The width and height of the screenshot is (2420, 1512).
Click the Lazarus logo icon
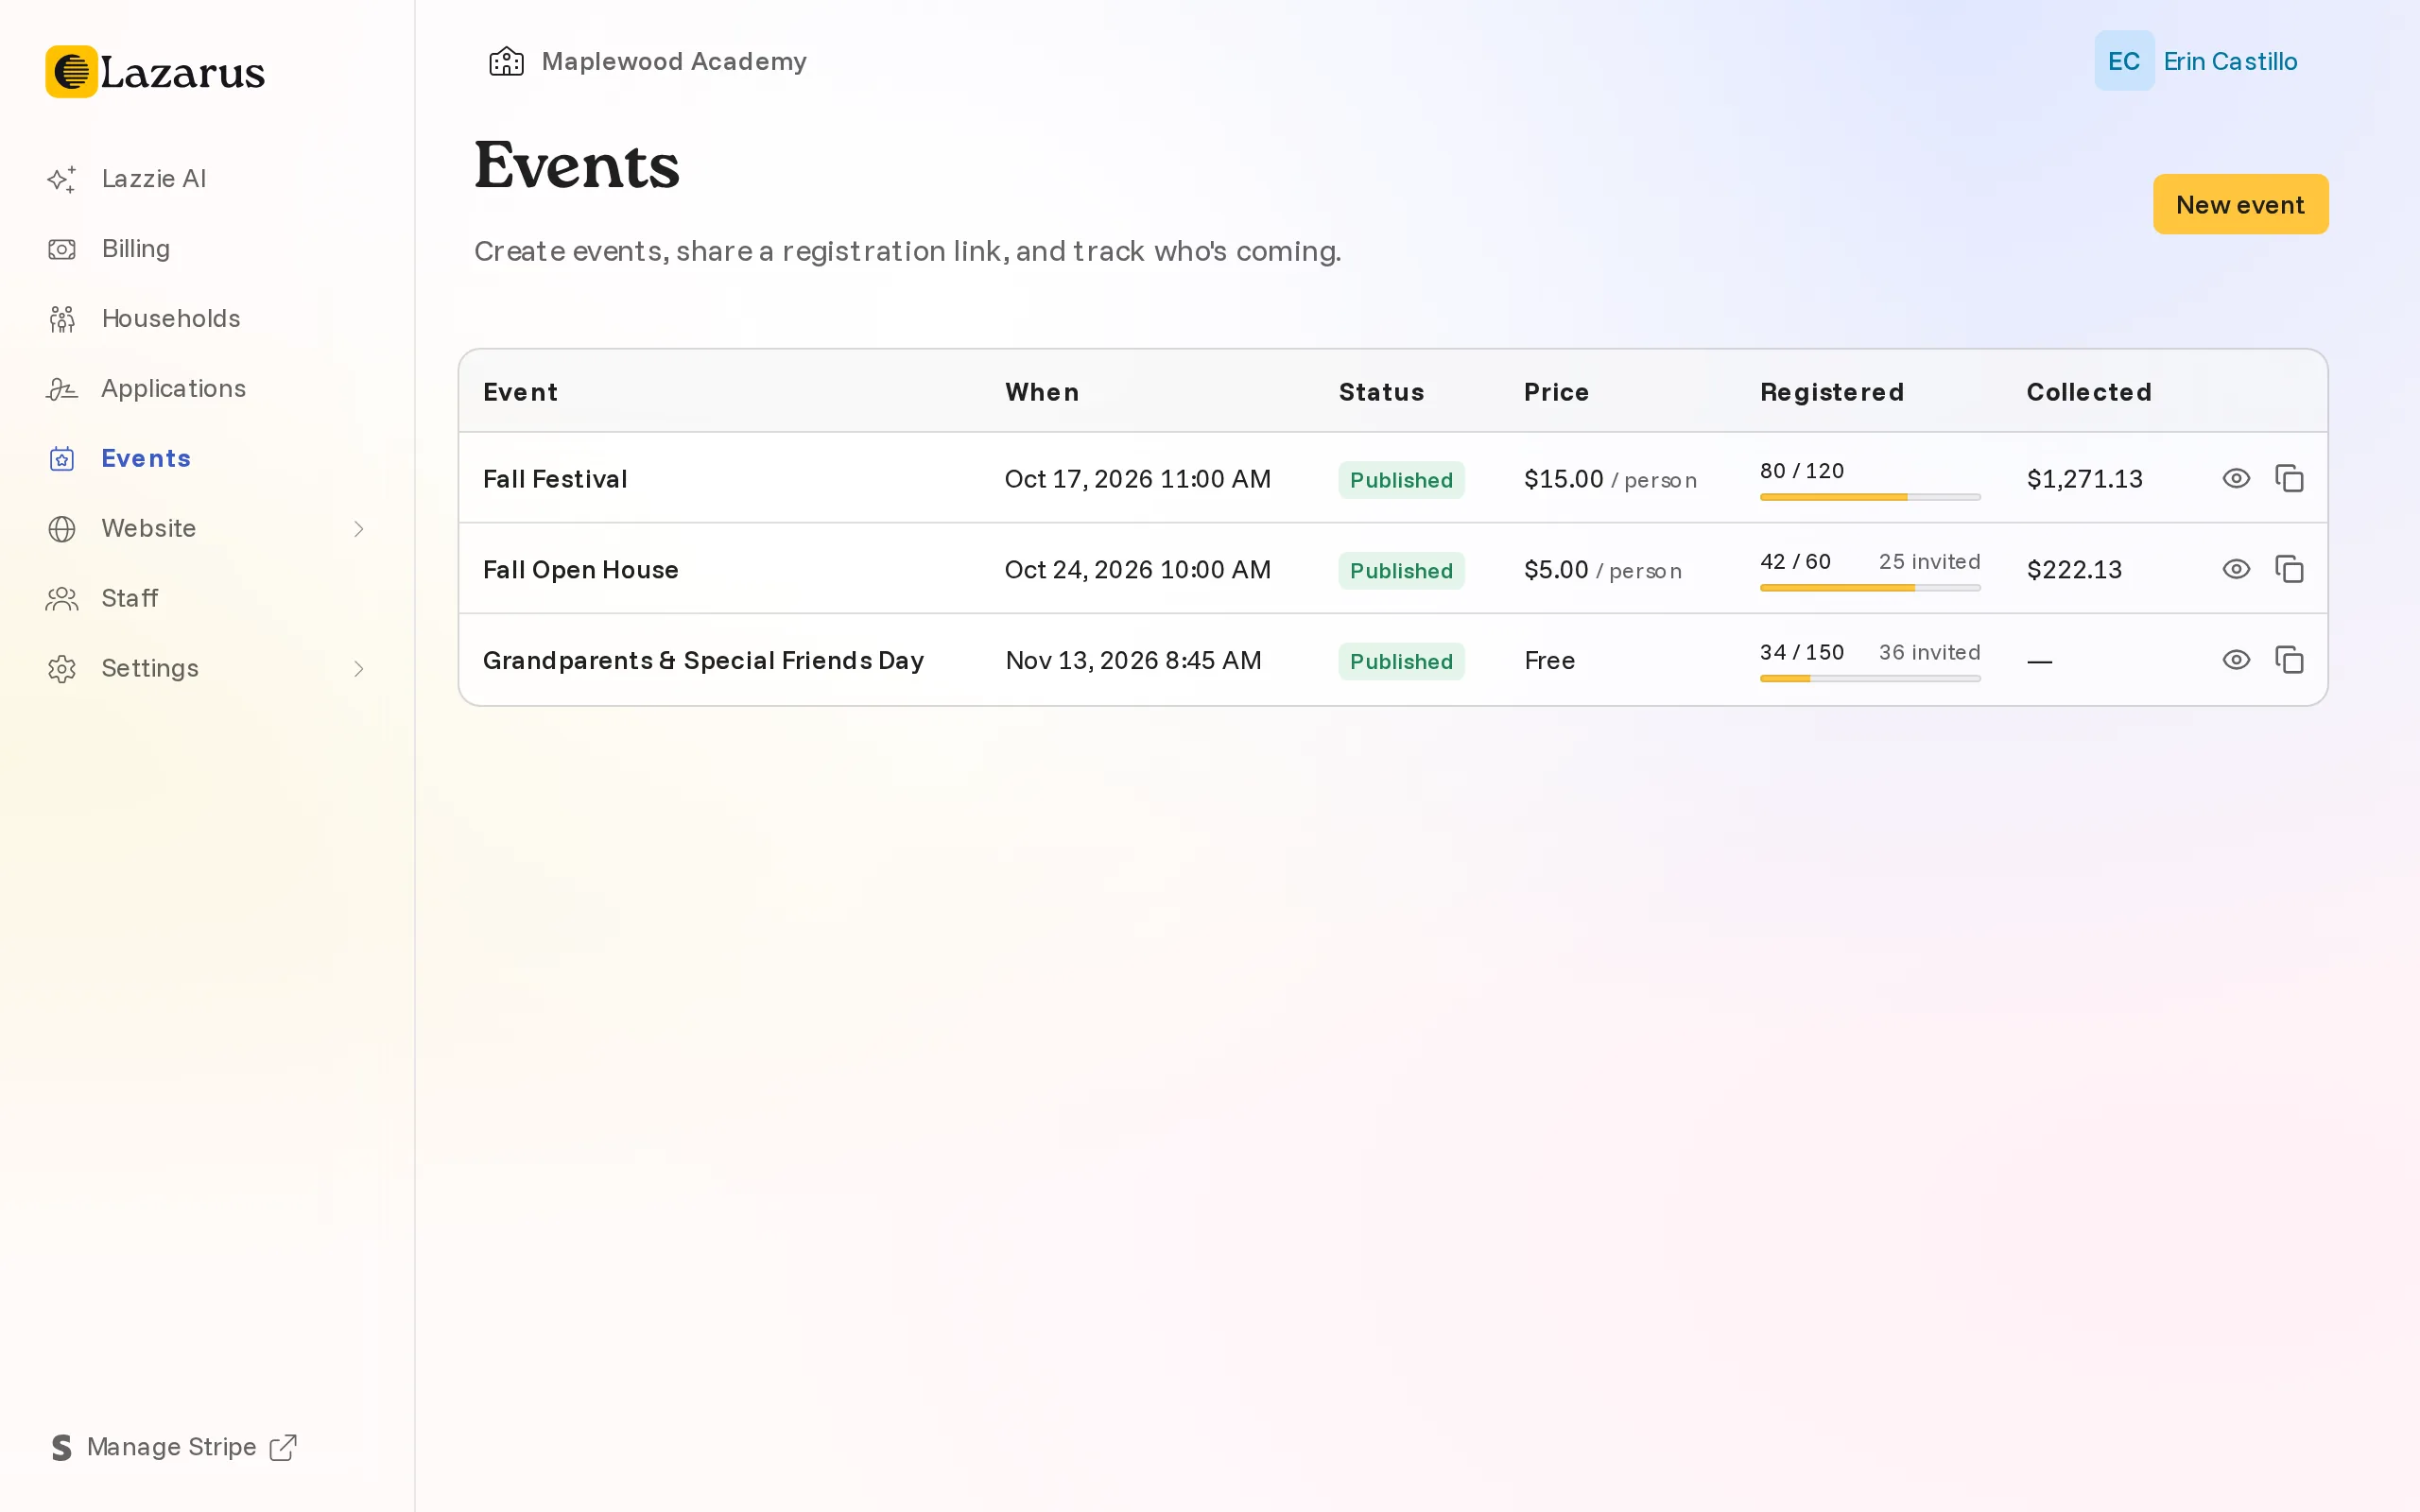[x=71, y=72]
